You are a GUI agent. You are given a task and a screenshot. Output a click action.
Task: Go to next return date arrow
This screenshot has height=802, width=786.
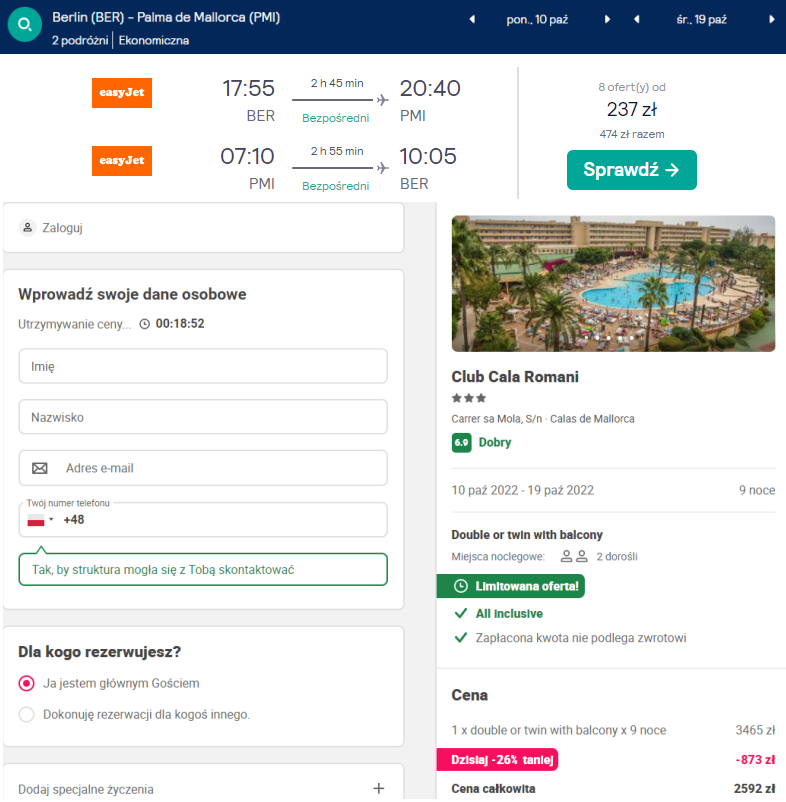click(771, 20)
